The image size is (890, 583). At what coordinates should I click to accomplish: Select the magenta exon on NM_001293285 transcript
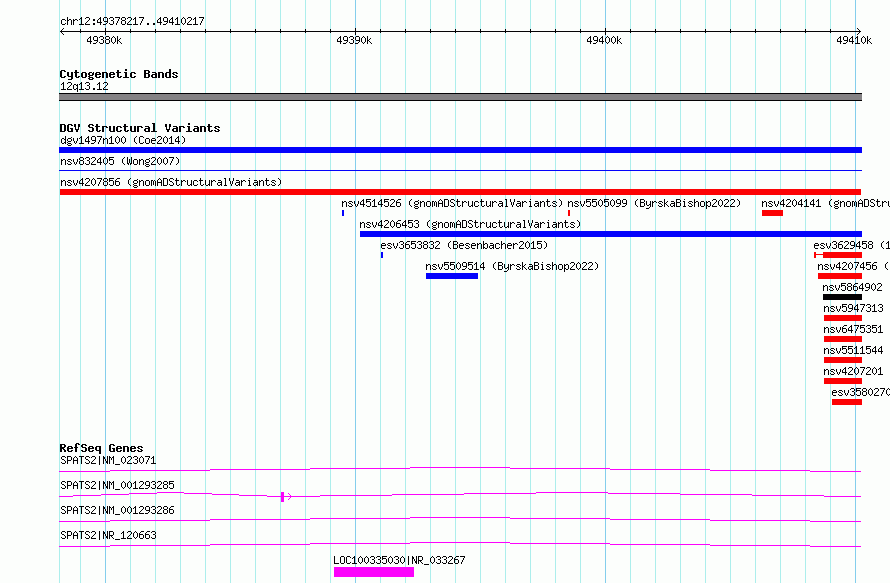pyautogui.click(x=282, y=497)
